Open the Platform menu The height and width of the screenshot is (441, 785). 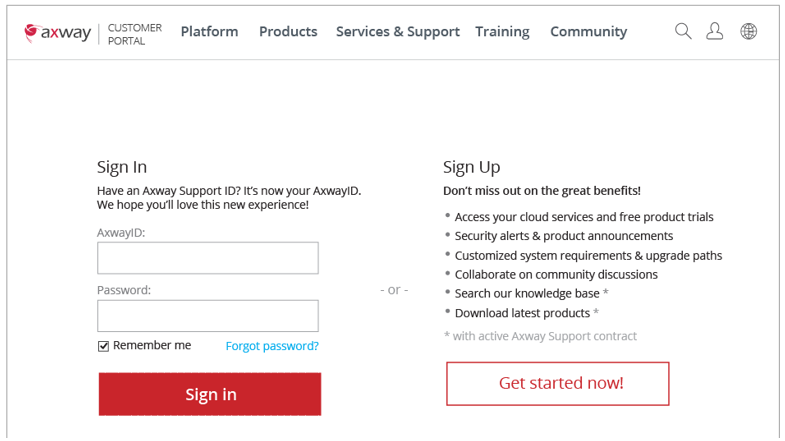click(x=209, y=31)
